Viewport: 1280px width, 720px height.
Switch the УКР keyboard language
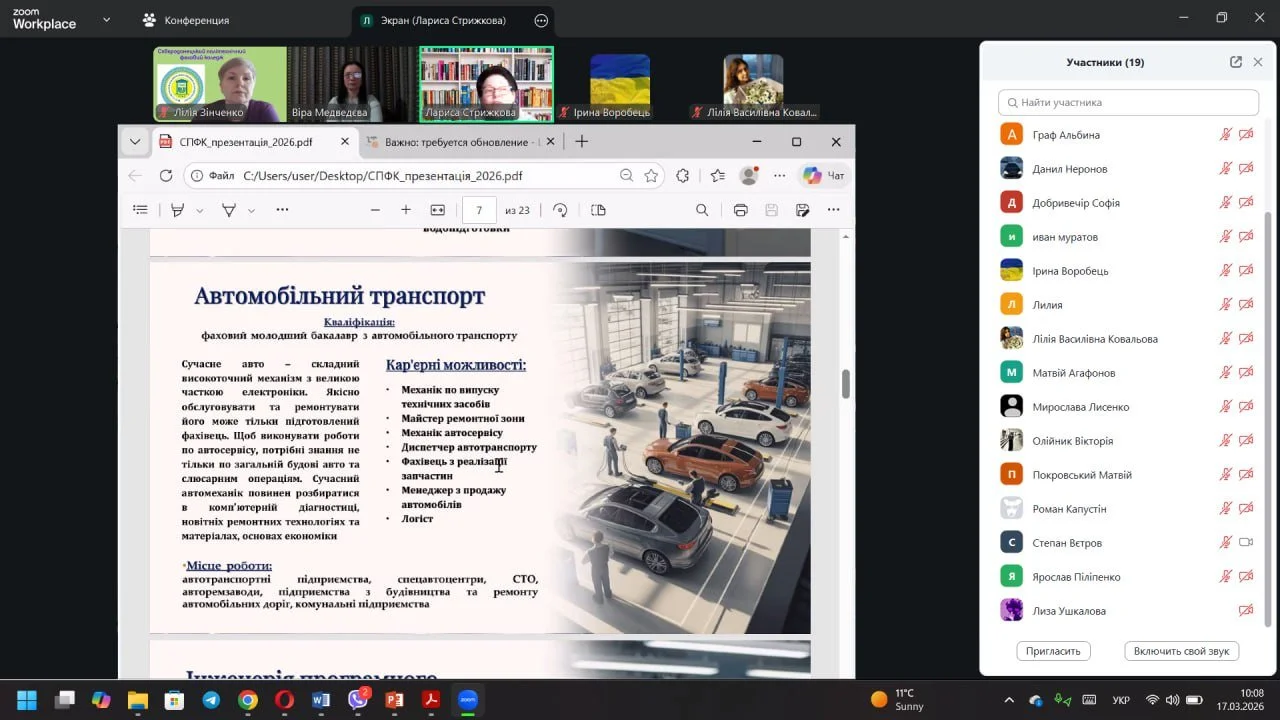(x=1121, y=700)
